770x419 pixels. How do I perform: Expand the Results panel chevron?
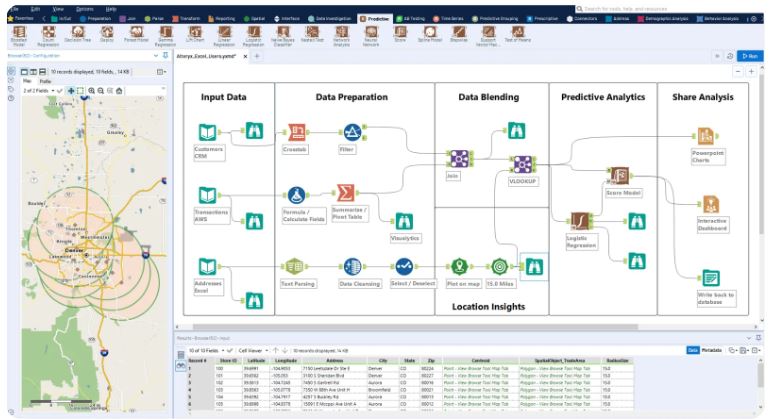(x=749, y=338)
